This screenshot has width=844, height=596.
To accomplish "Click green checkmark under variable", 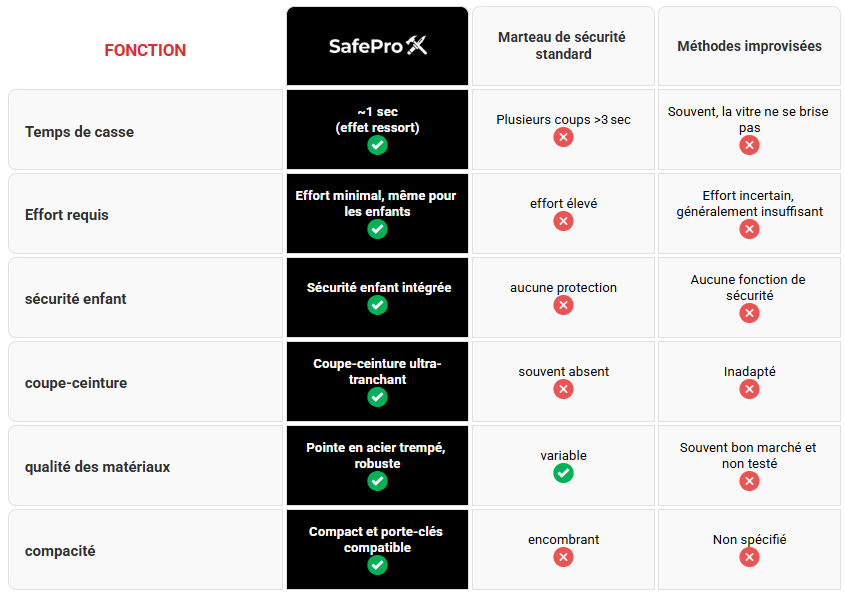I will coord(564,473).
